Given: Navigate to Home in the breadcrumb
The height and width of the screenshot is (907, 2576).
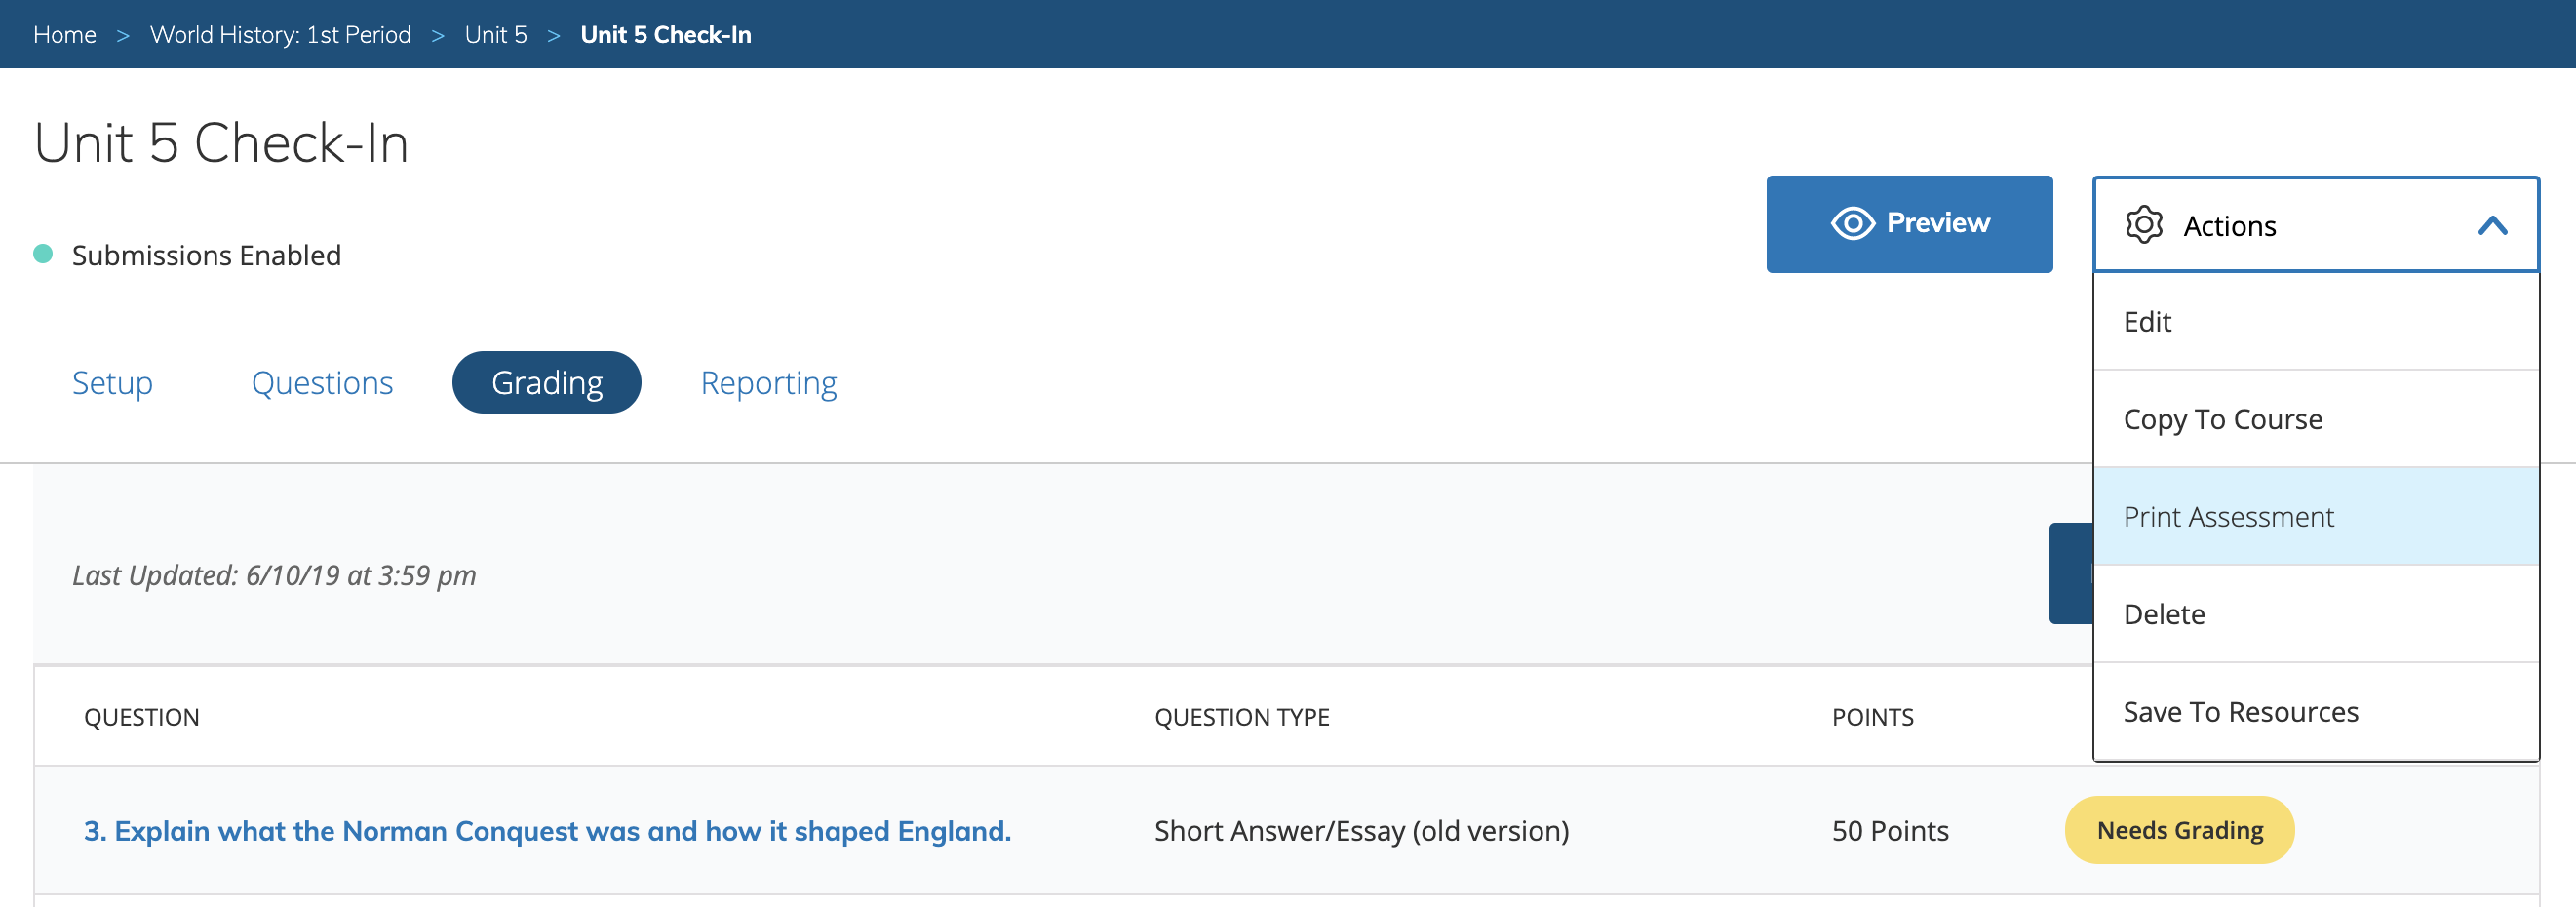Looking at the screenshot, I should point(65,33).
